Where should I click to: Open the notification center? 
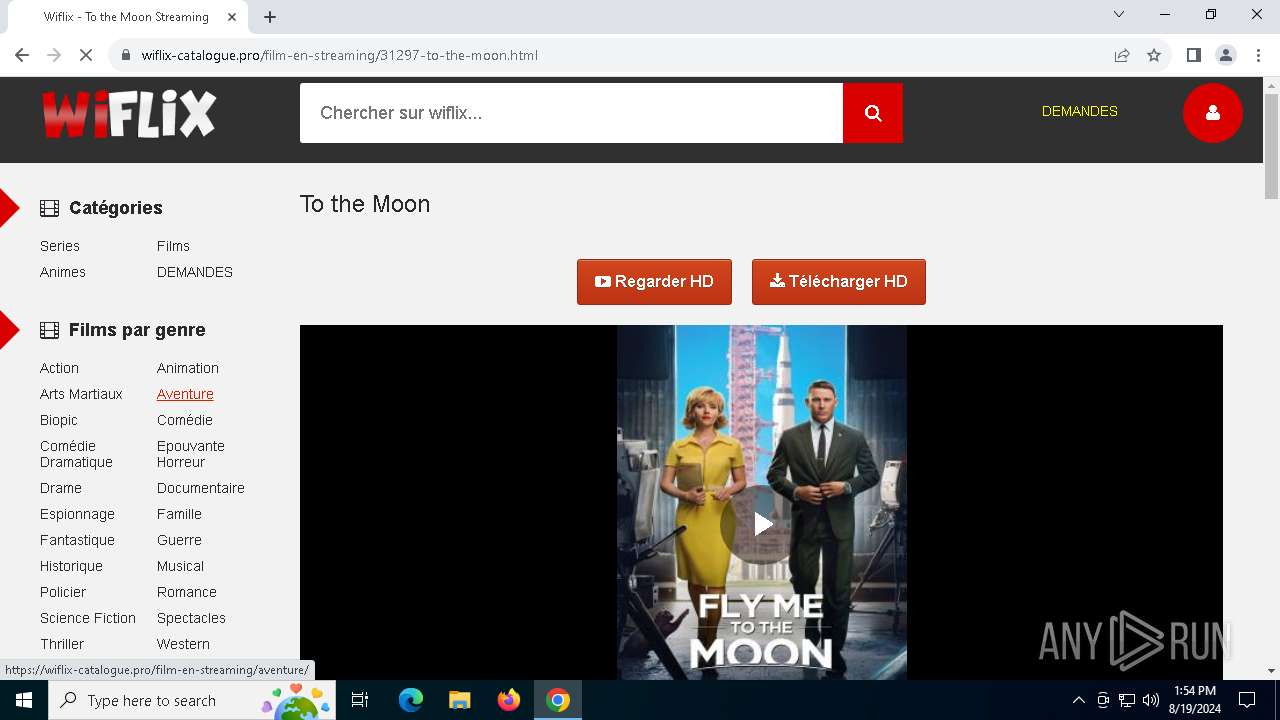pyautogui.click(x=1247, y=700)
